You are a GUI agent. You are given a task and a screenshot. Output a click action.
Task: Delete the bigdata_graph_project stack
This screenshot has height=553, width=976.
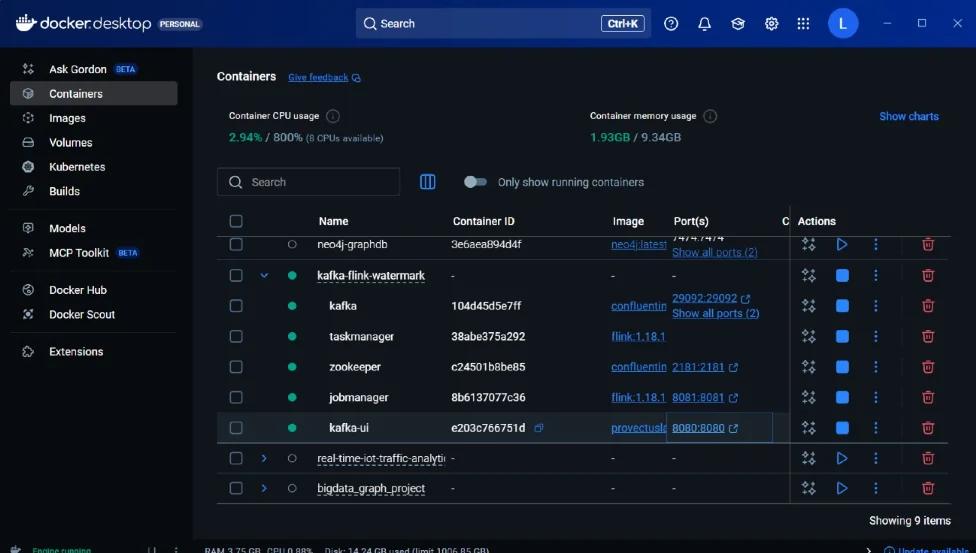click(927, 488)
